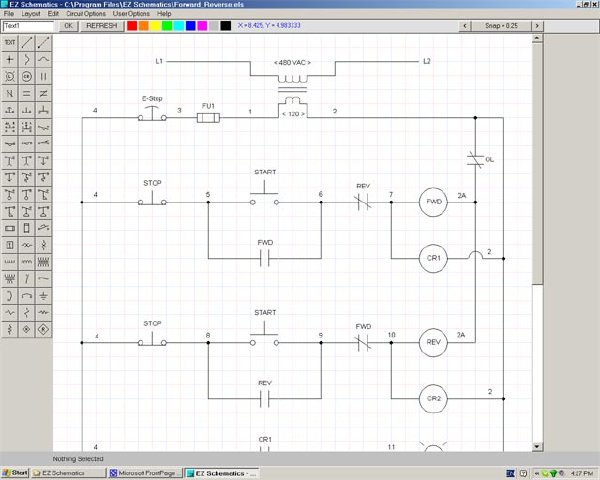600x480 pixels.
Task: Select the horizontal zigzag resistor symbol
Action: click(43, 312)
